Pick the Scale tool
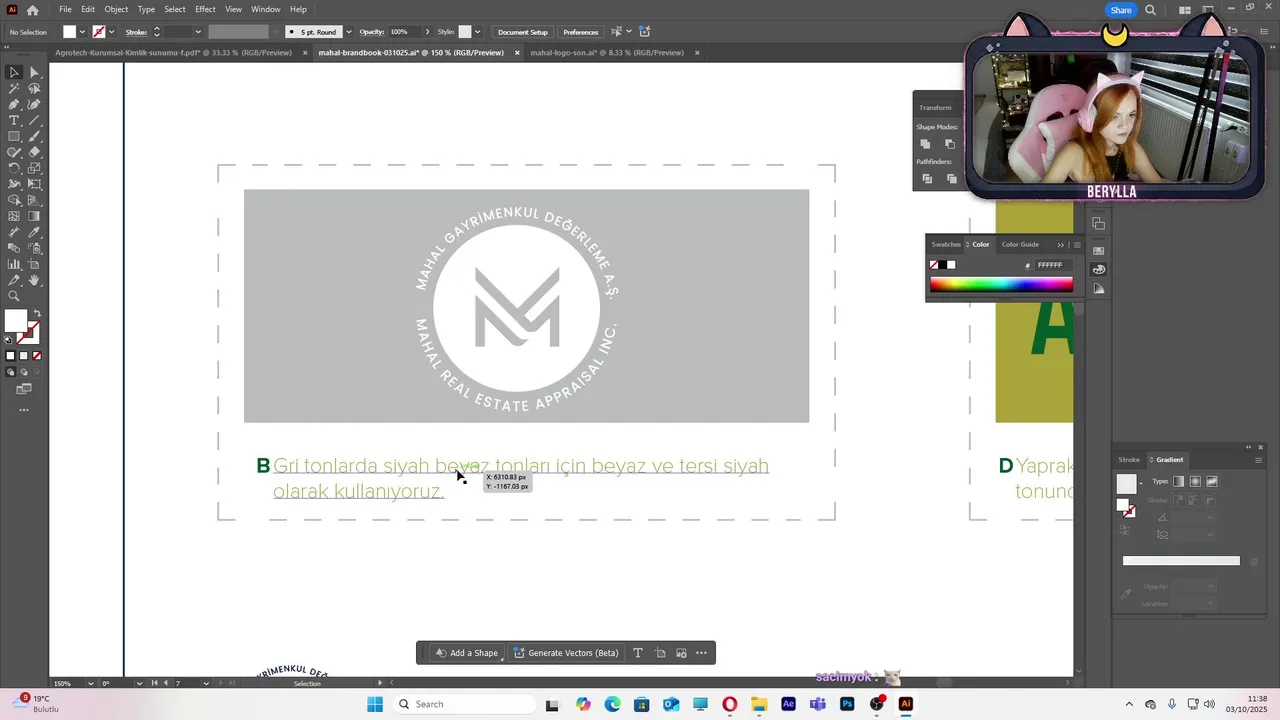1280x720 pixels. (x=34, y=168)
